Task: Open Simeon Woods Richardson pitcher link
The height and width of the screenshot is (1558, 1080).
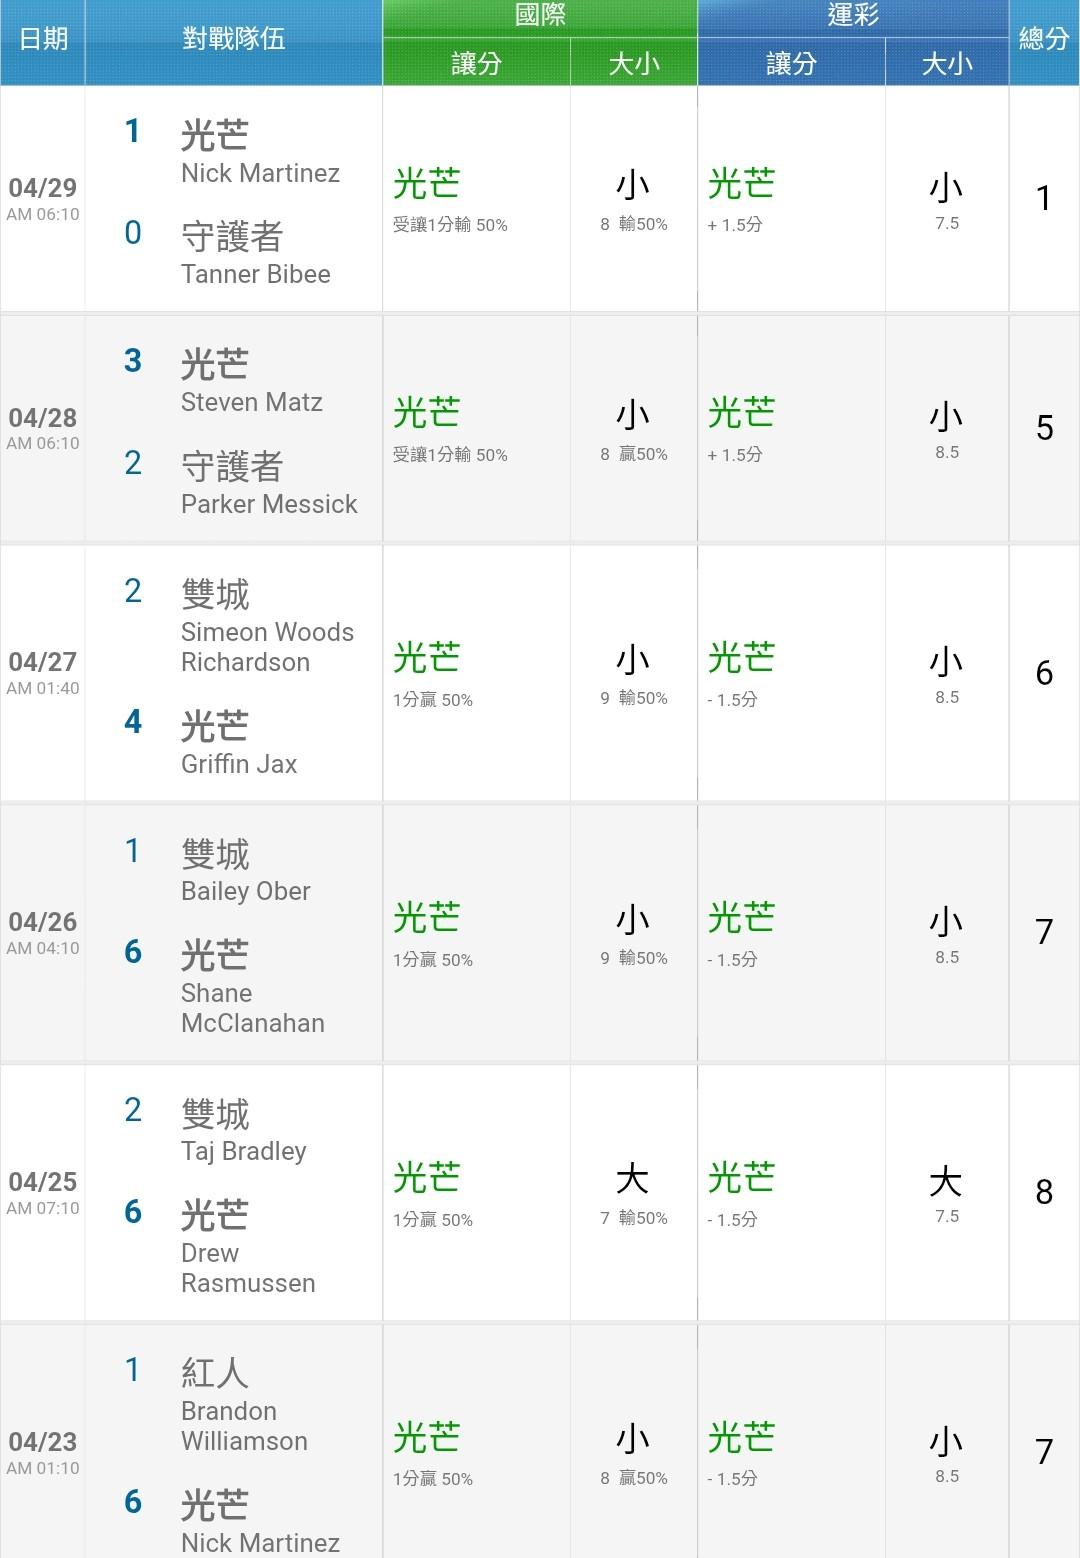Action: click(x=267, y=647)
